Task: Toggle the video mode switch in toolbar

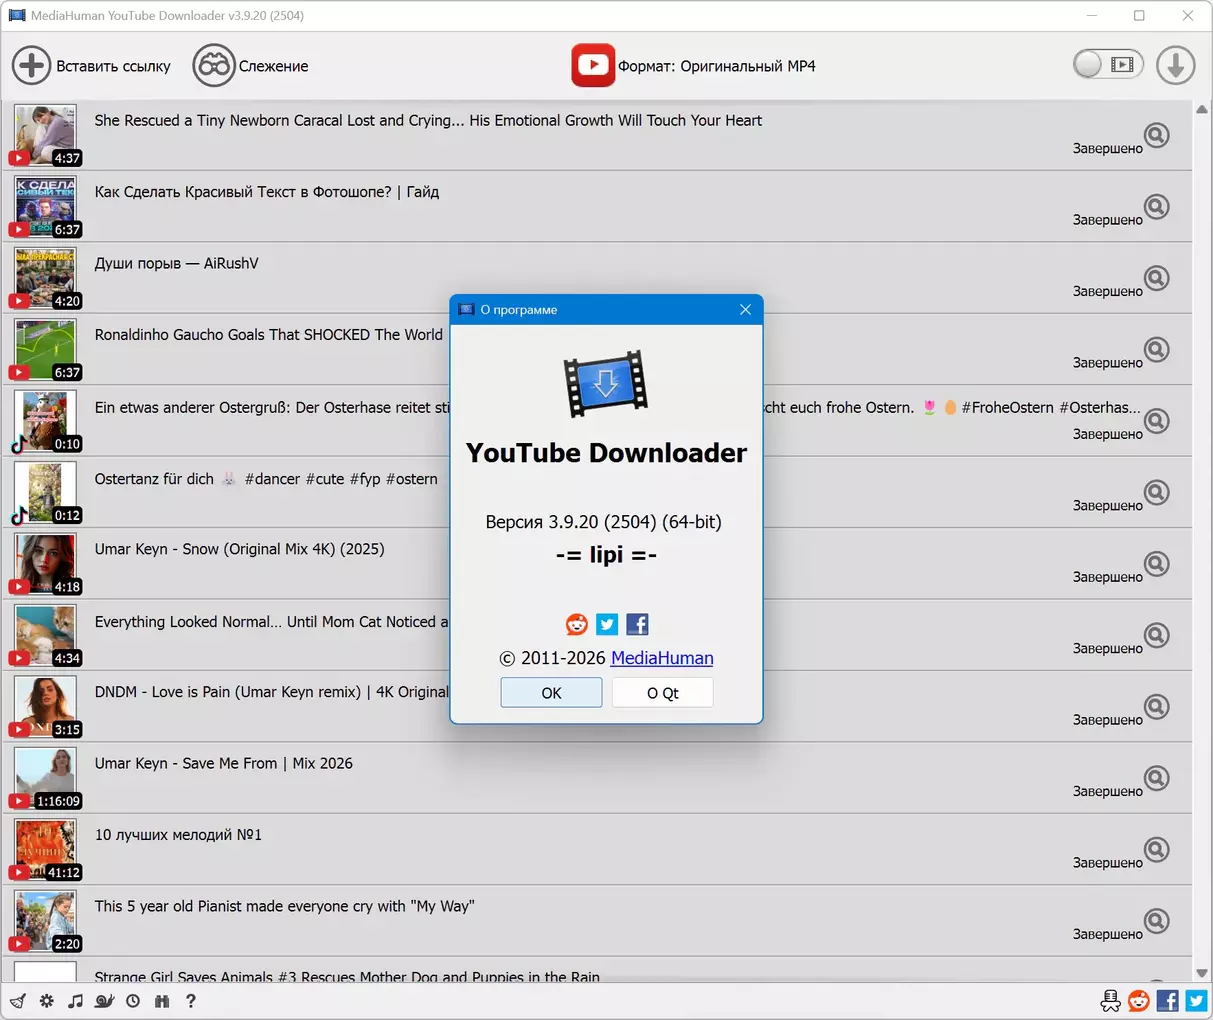Action: 1107,65
